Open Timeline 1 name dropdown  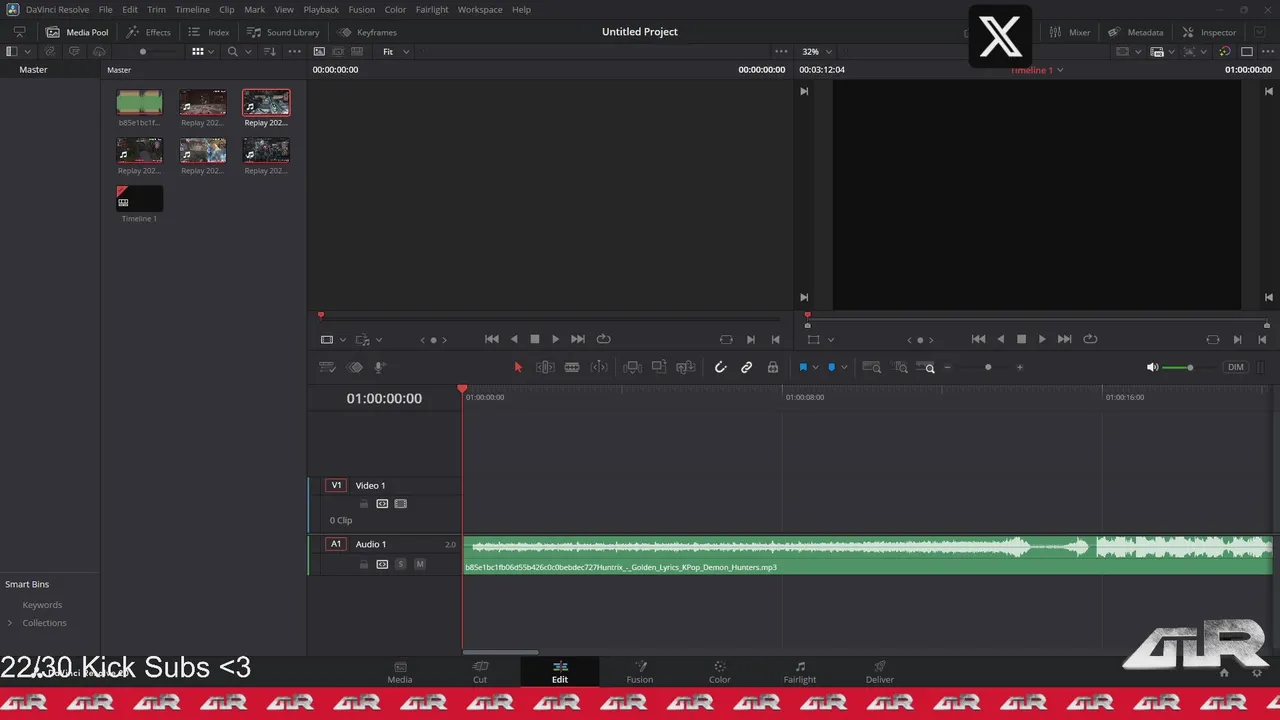click(x=1036, y=70)
